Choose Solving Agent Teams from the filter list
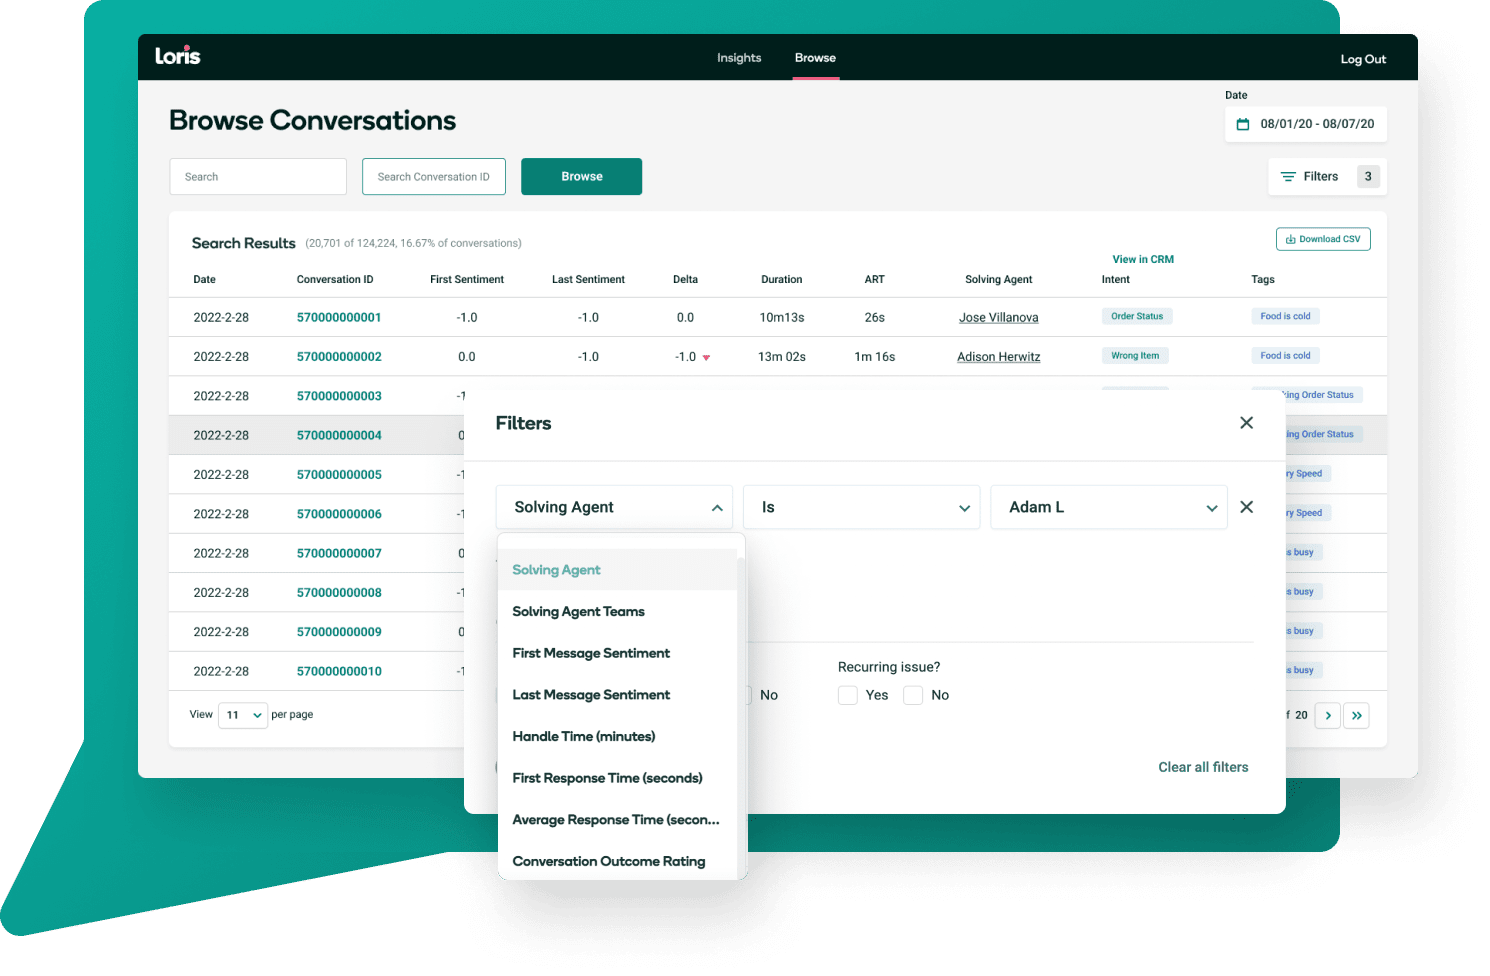 (578, 611)
